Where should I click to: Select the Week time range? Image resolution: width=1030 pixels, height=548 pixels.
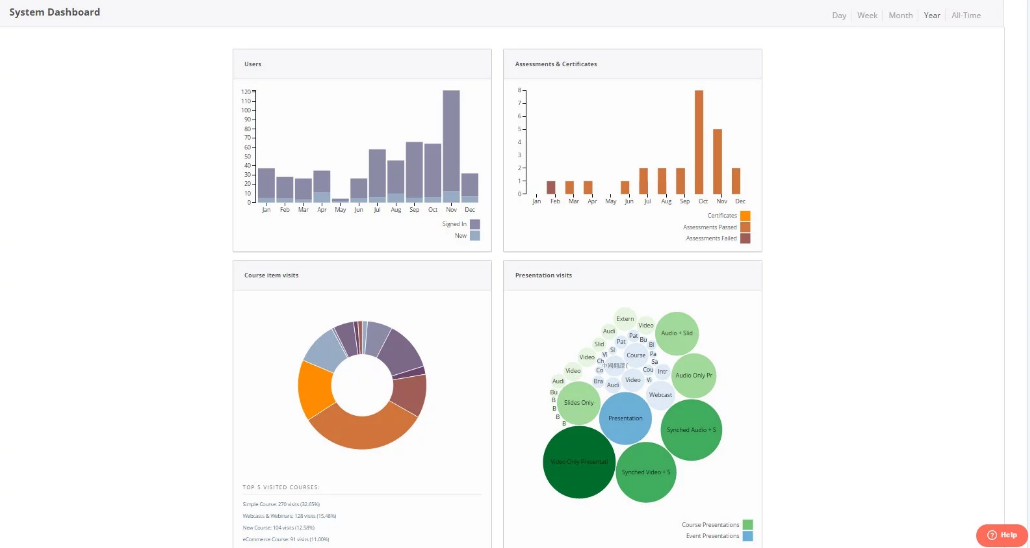867,15
